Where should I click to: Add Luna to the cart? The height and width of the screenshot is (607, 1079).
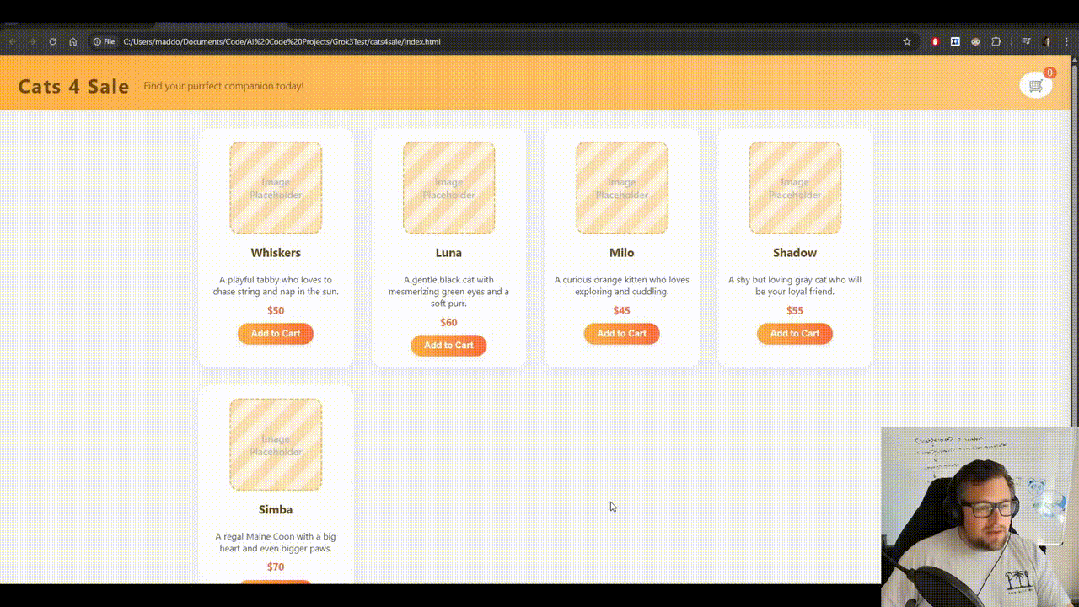click(x=448, y=345)
